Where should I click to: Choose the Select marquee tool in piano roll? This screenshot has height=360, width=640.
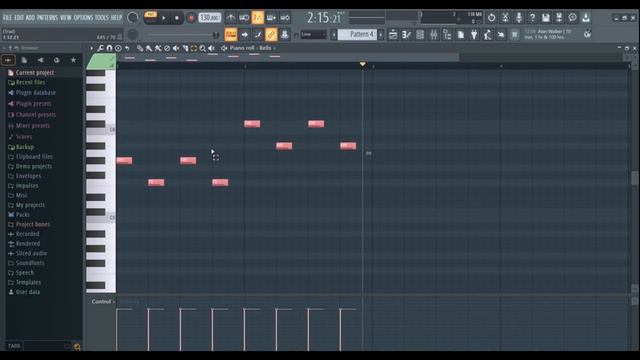tap(193, 48)
